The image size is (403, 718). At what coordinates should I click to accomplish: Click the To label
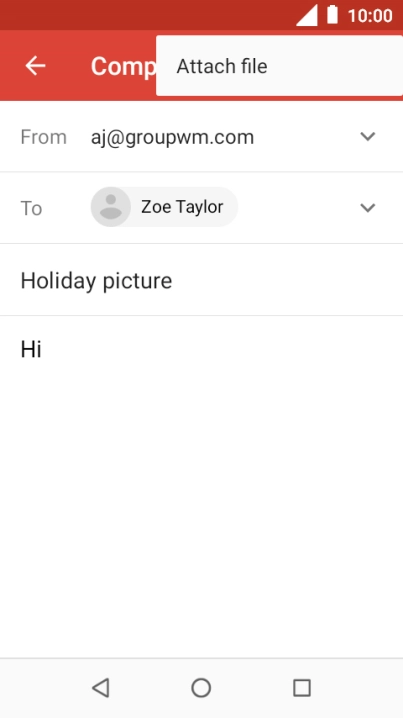pos(32,208)
